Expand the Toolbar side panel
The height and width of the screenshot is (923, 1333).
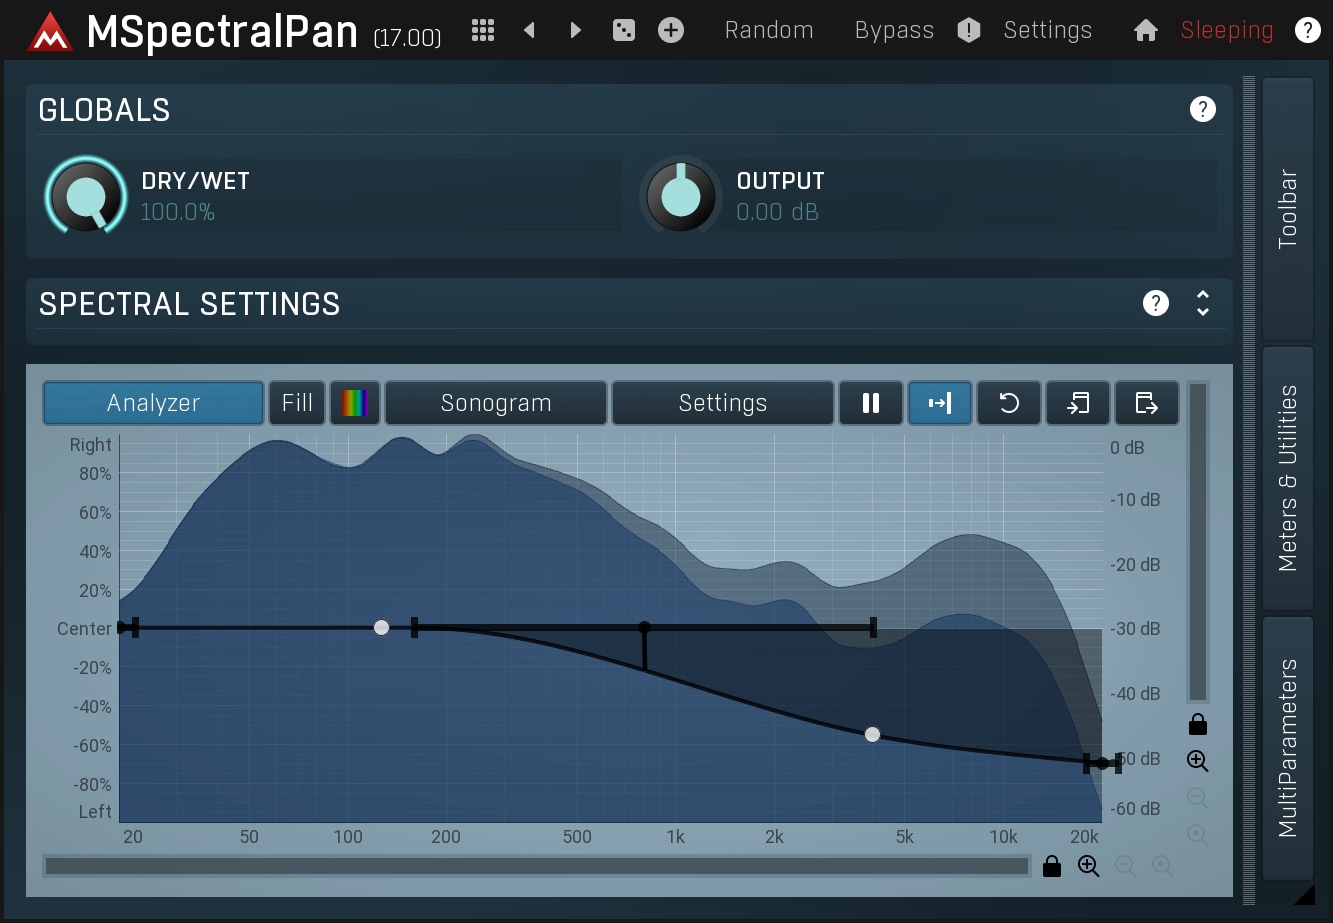click(1288, 209)
